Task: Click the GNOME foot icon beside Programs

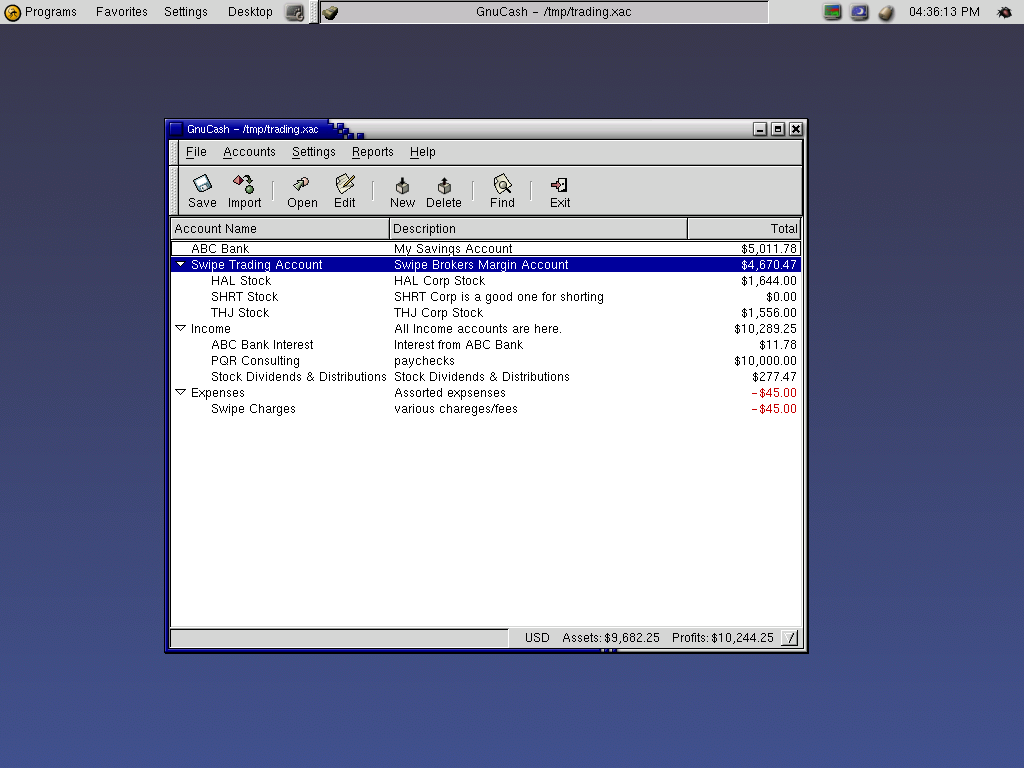Action: point(12,12)
